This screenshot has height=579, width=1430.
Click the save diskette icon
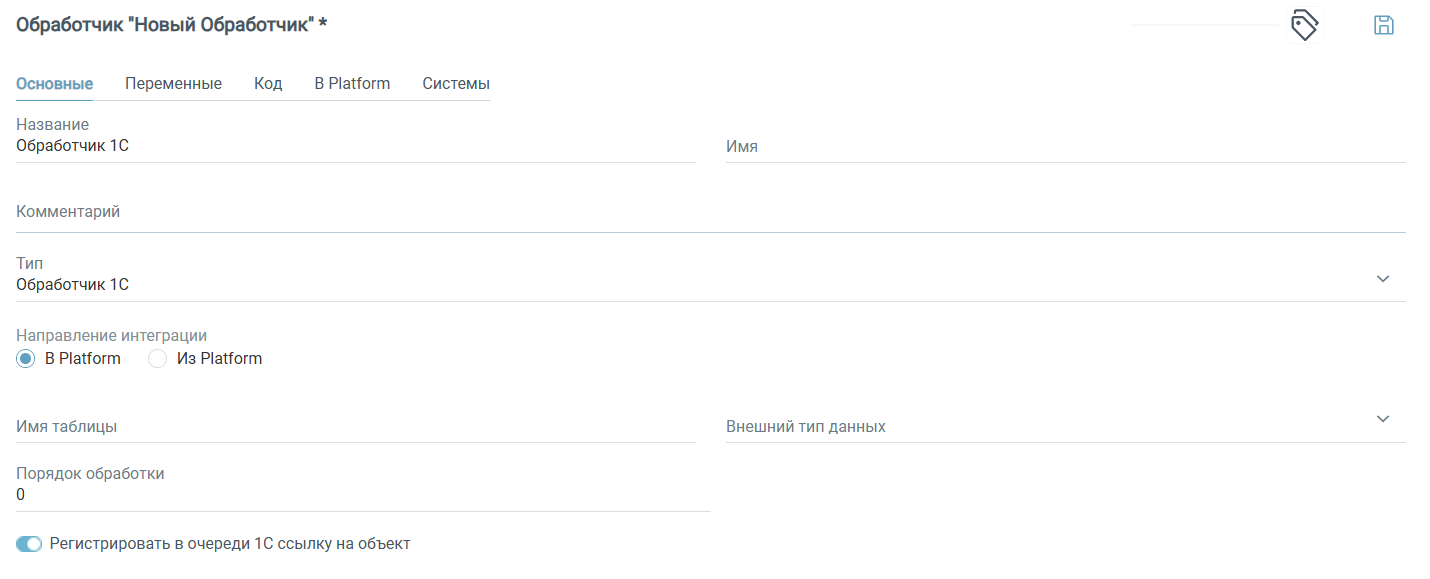[1384, 25]
